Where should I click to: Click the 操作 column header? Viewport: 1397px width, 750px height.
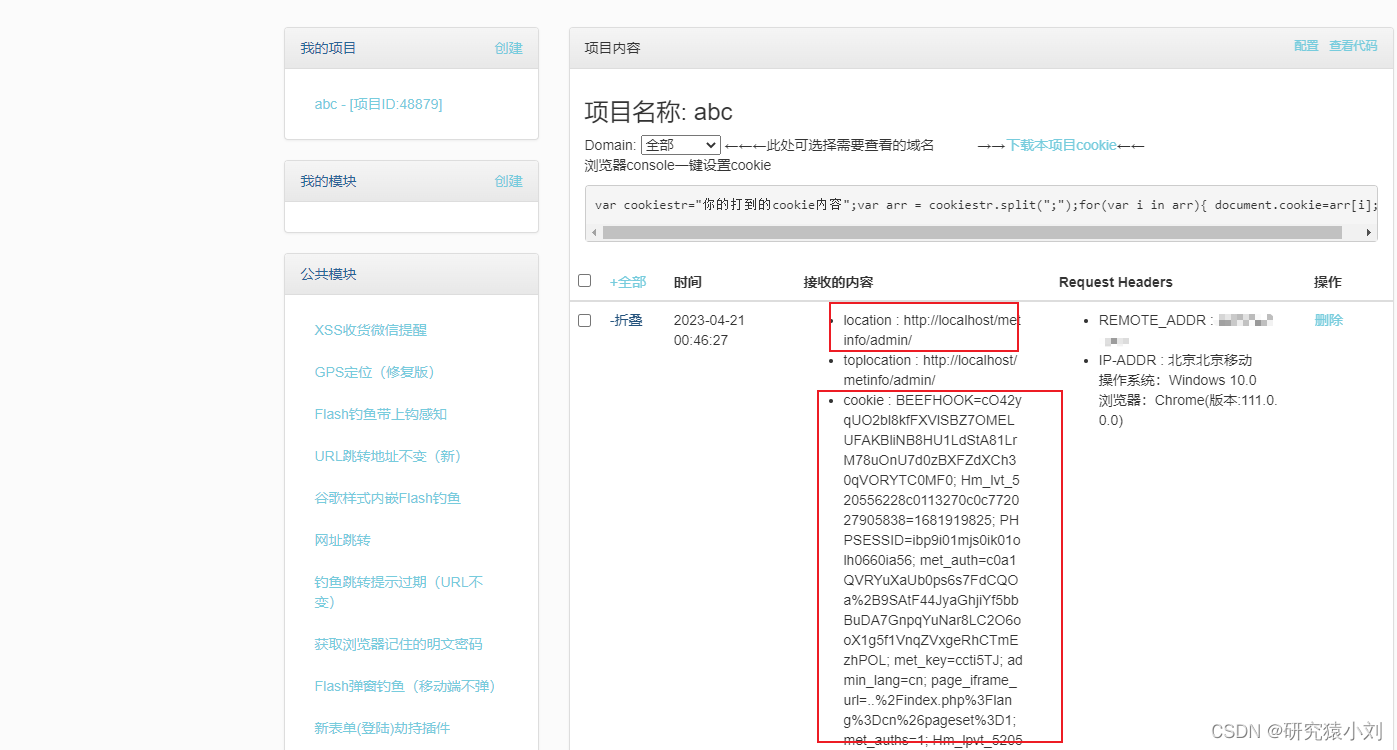(1328, 282)
